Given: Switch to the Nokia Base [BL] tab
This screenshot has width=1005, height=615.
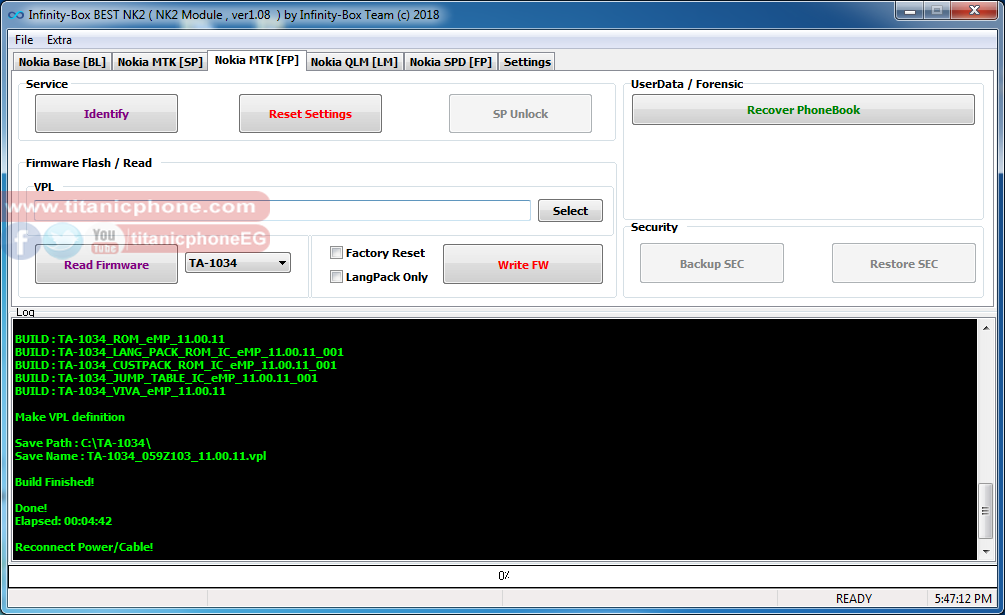Looking at the screenshot, I should [x=62, y=62].
